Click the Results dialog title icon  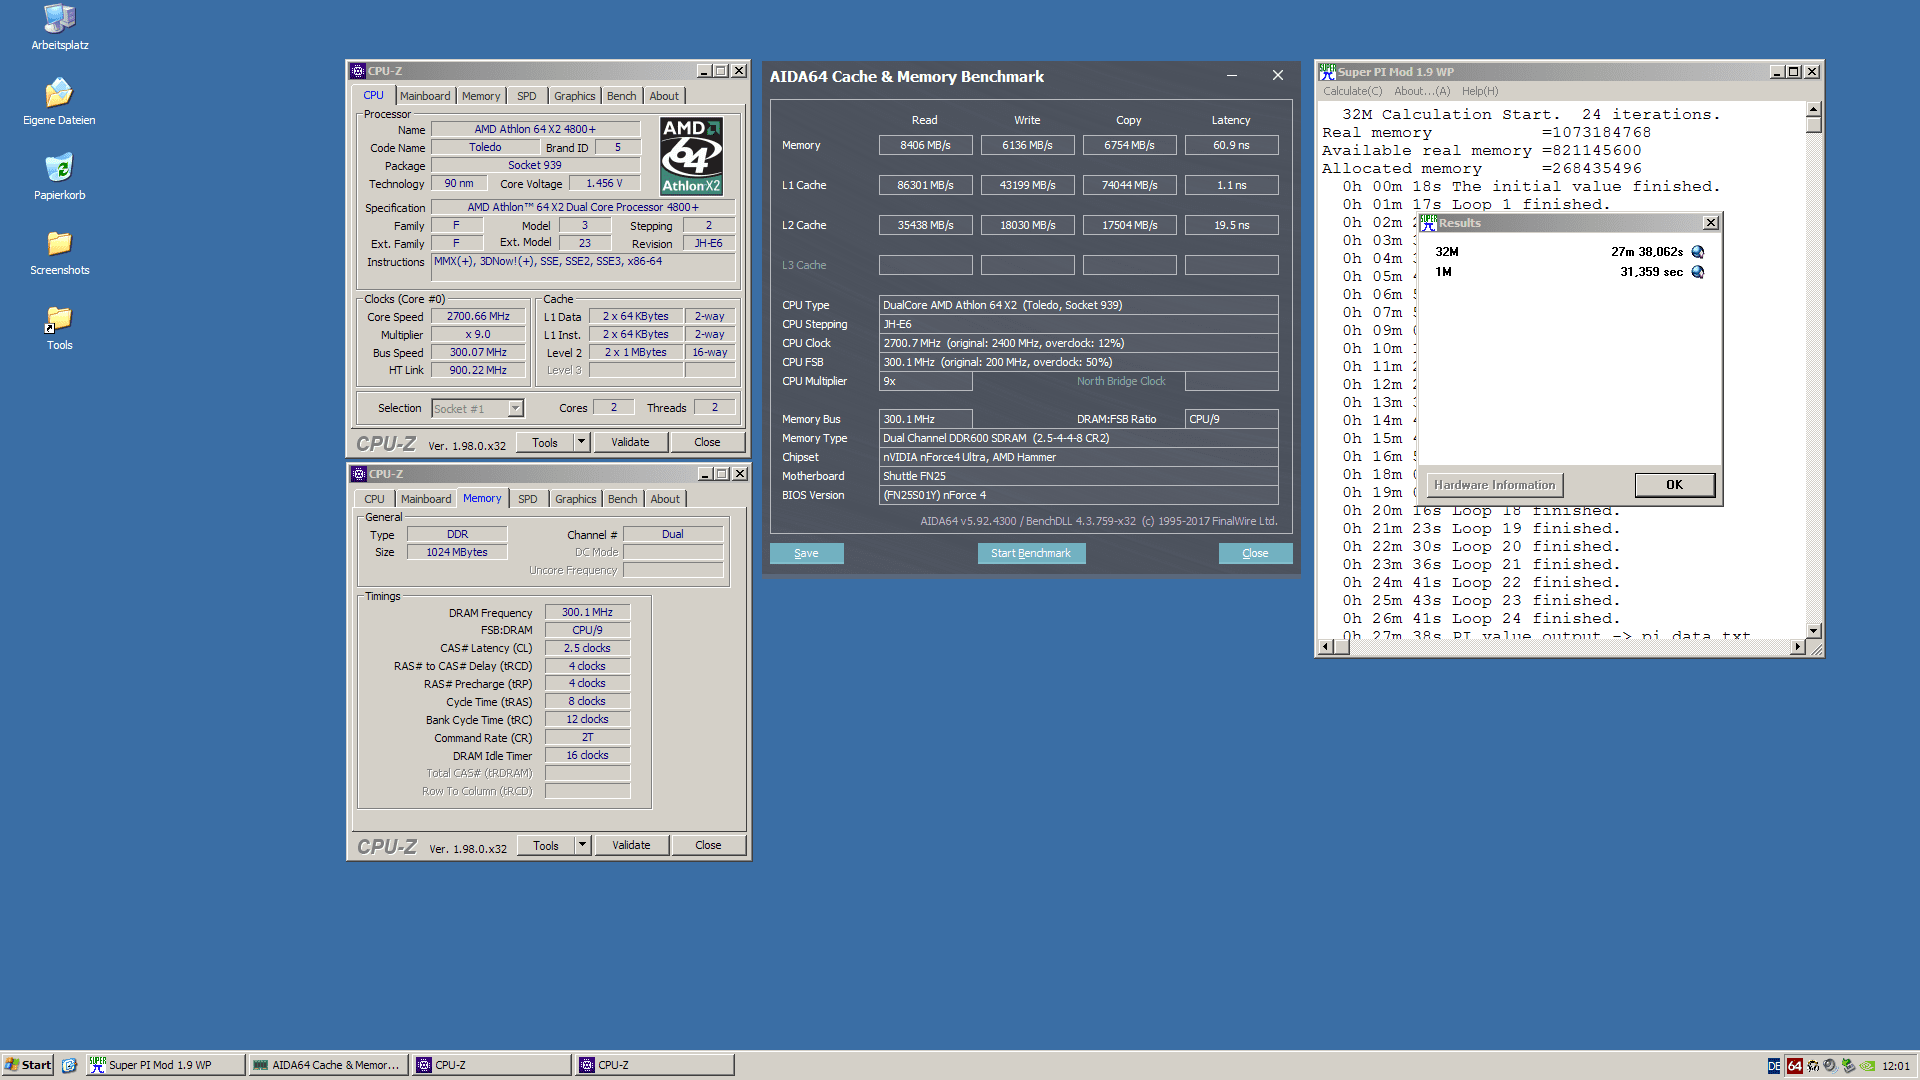tap(1429, 223)
